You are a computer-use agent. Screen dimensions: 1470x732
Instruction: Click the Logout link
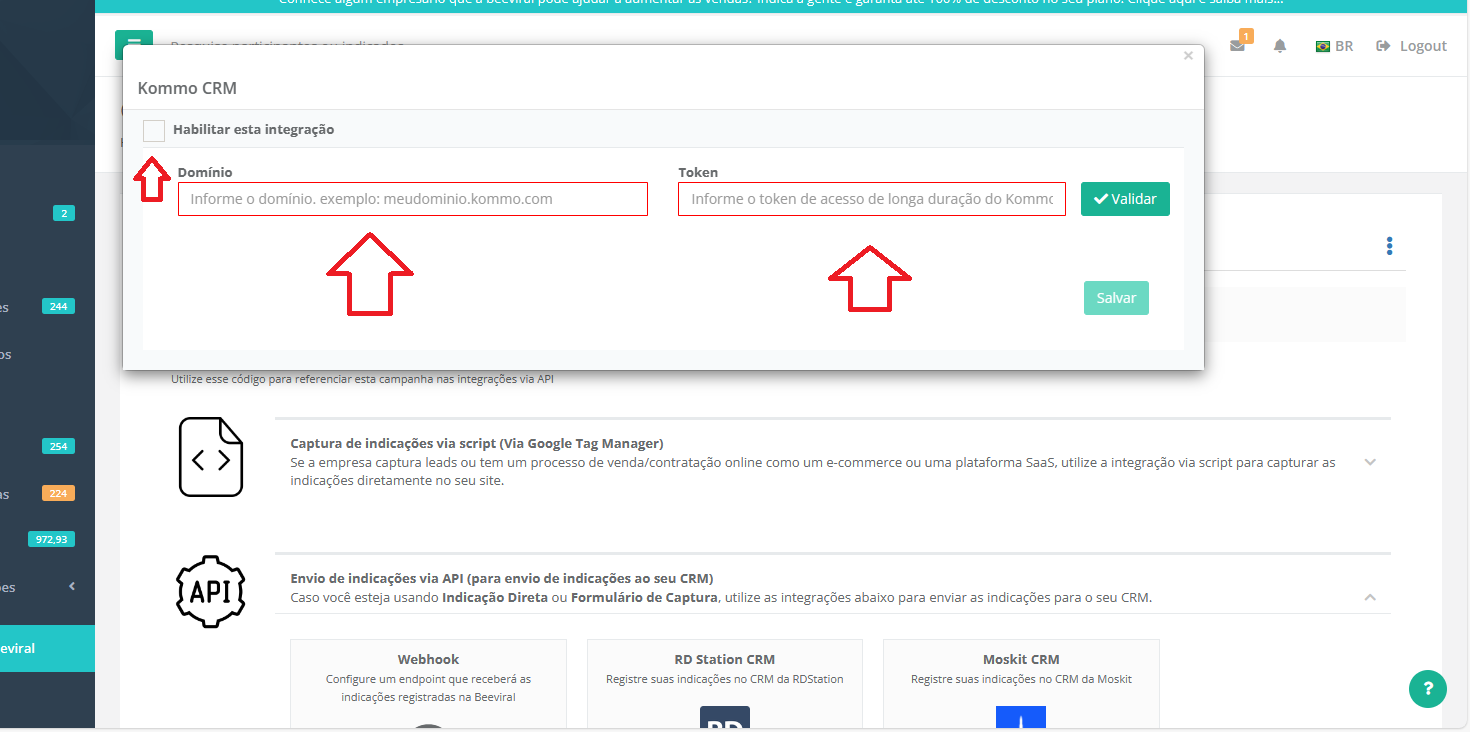point(1412,46)
